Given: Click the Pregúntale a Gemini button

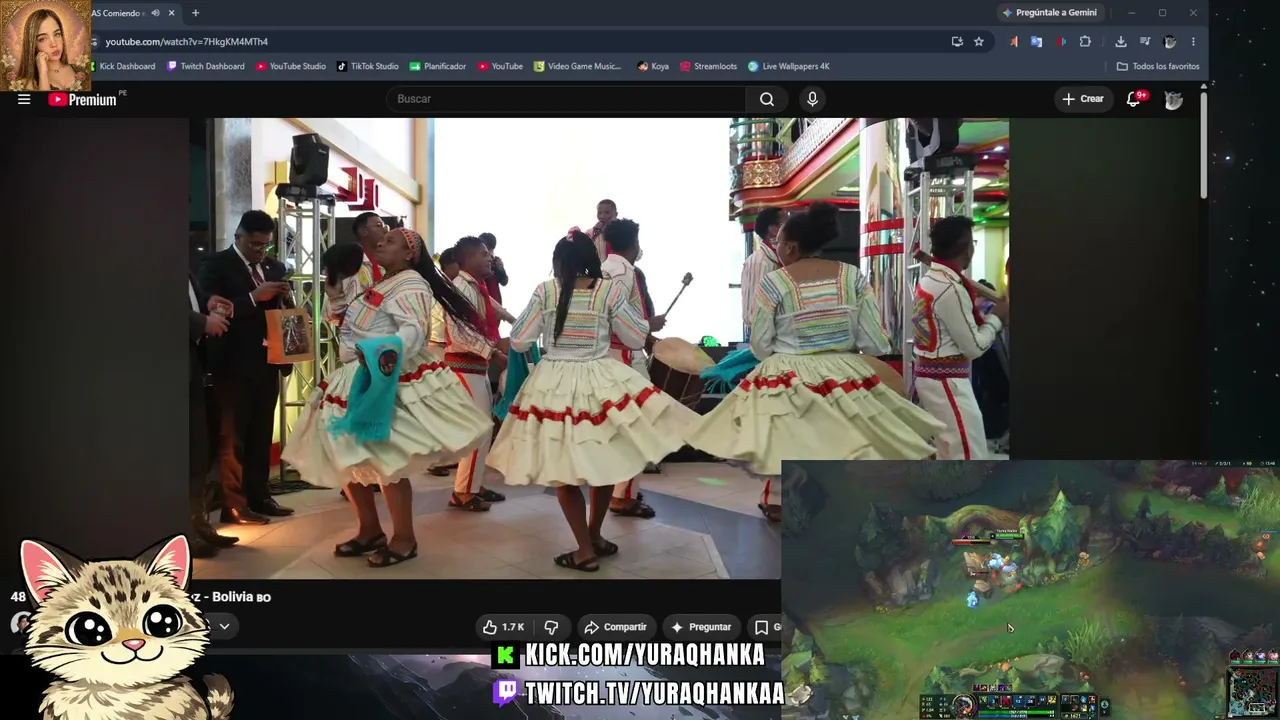Looking at the screenshot, I should pos(1049,13).
